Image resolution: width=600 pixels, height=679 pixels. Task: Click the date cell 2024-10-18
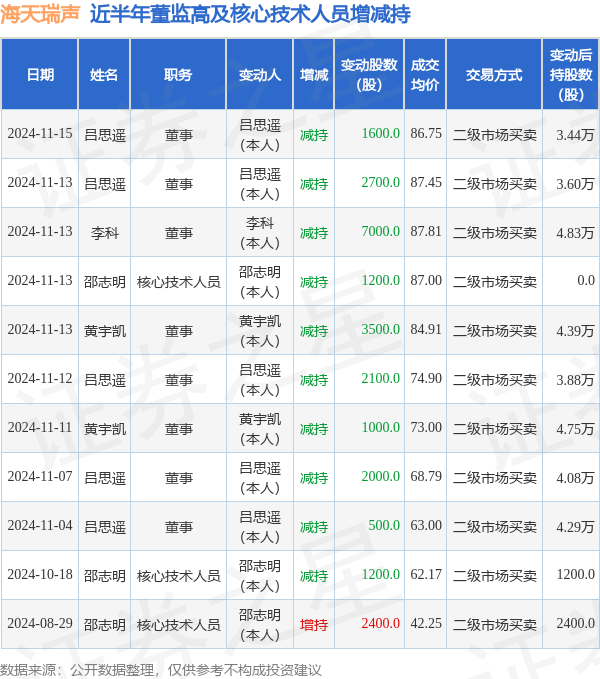40,574
